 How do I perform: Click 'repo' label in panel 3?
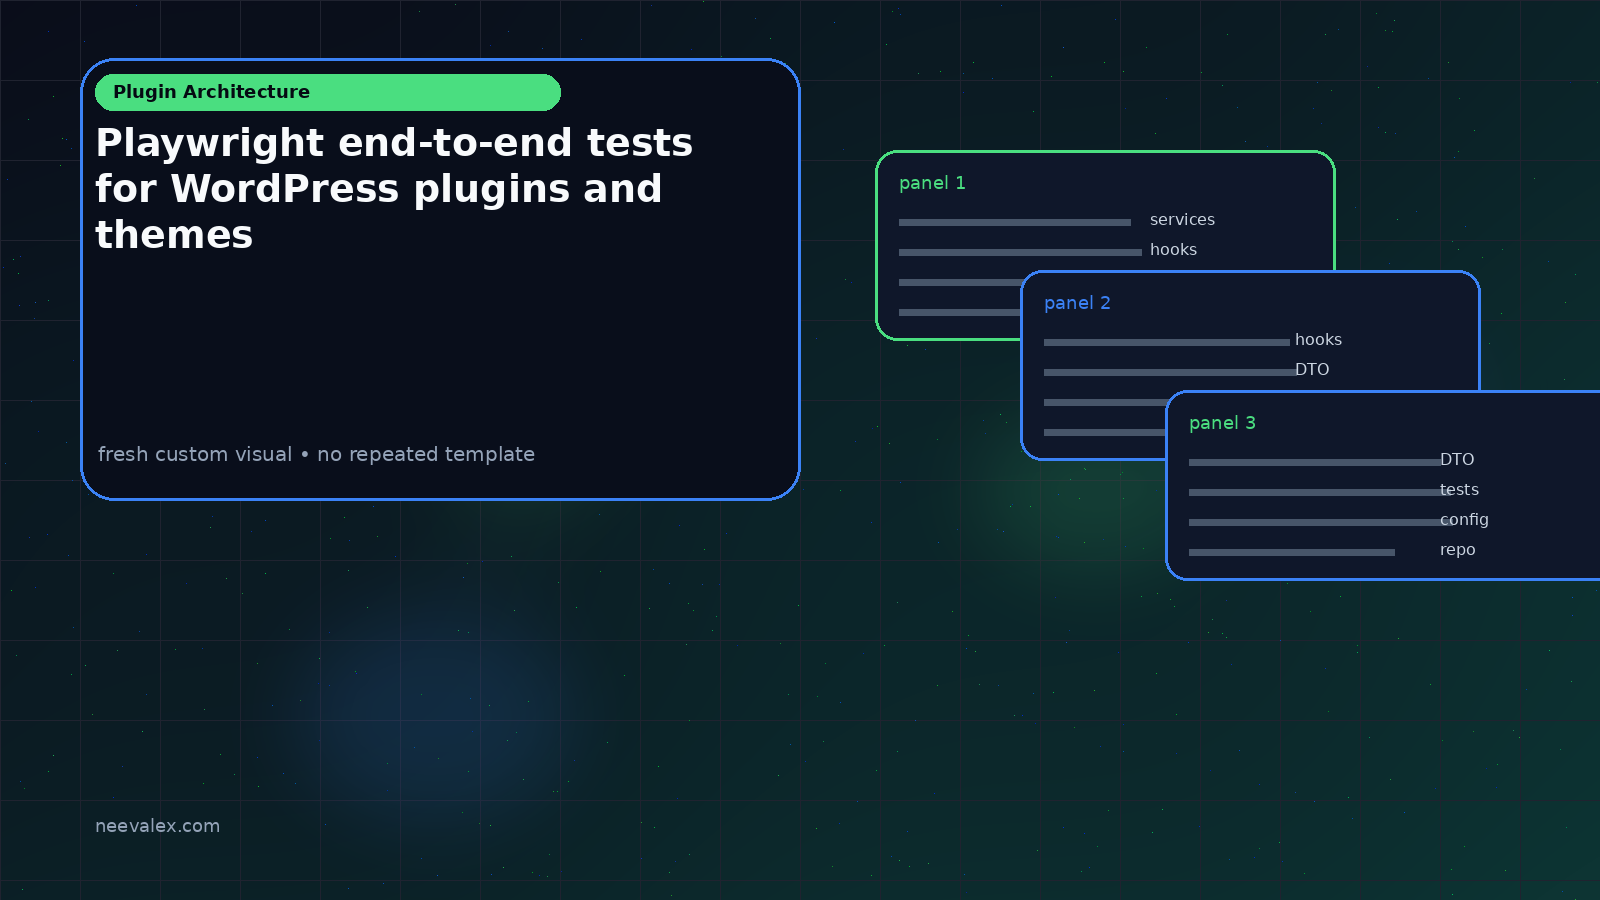[x=1457, y=550]
